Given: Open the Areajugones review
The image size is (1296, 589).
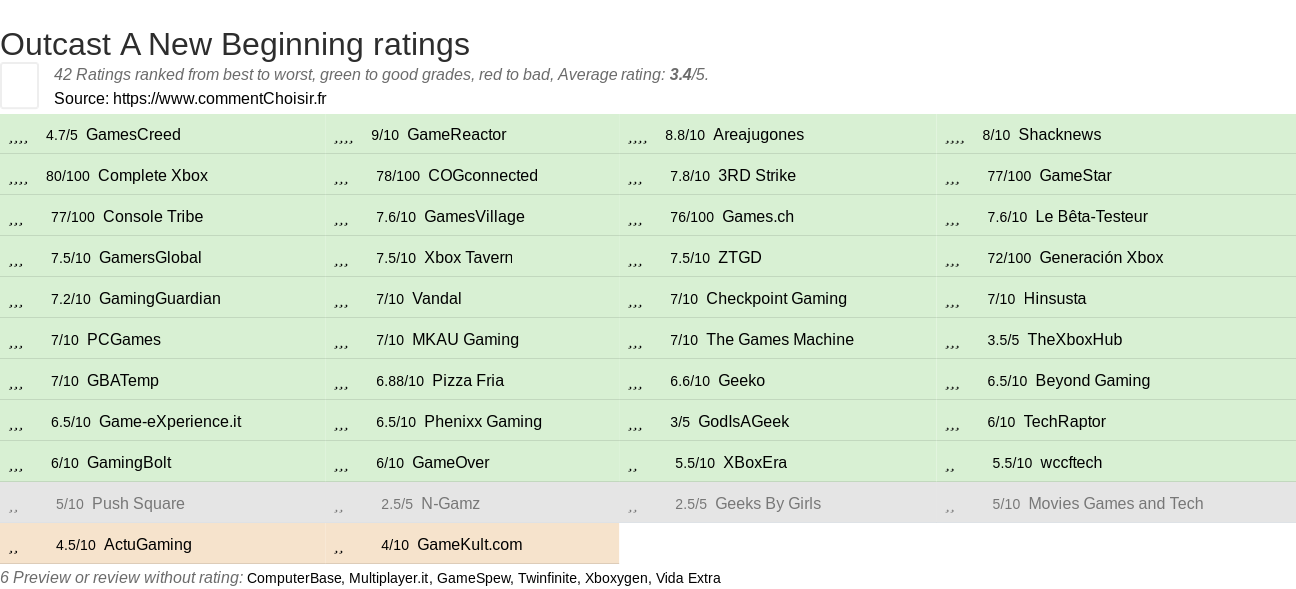Looking at the screenshot, I should (x=758, y=135).
